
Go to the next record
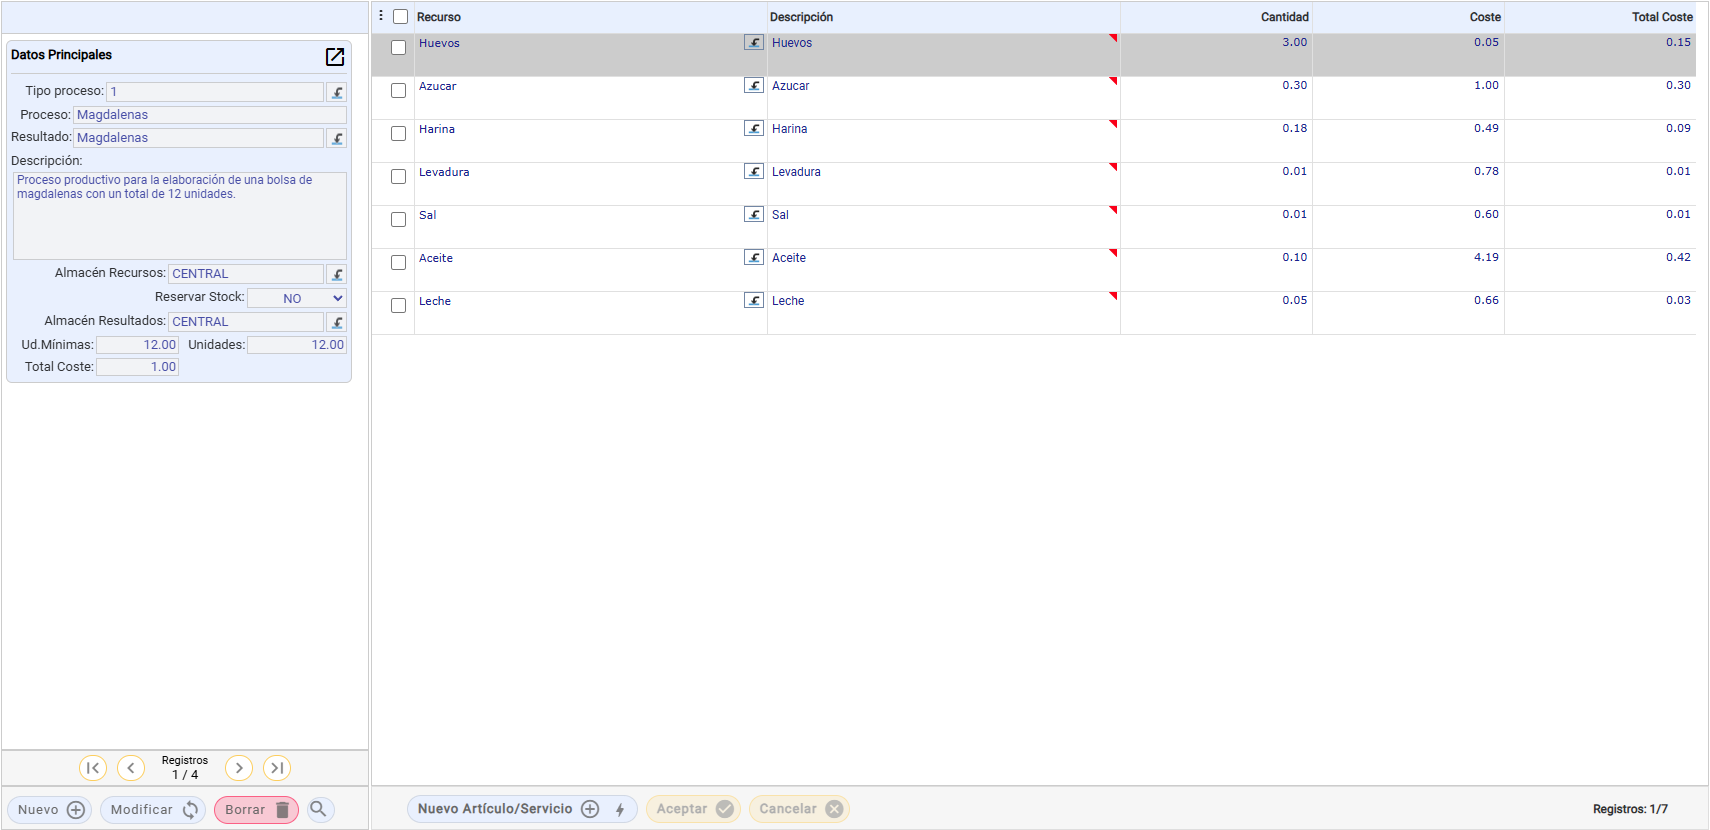point(238,768)
